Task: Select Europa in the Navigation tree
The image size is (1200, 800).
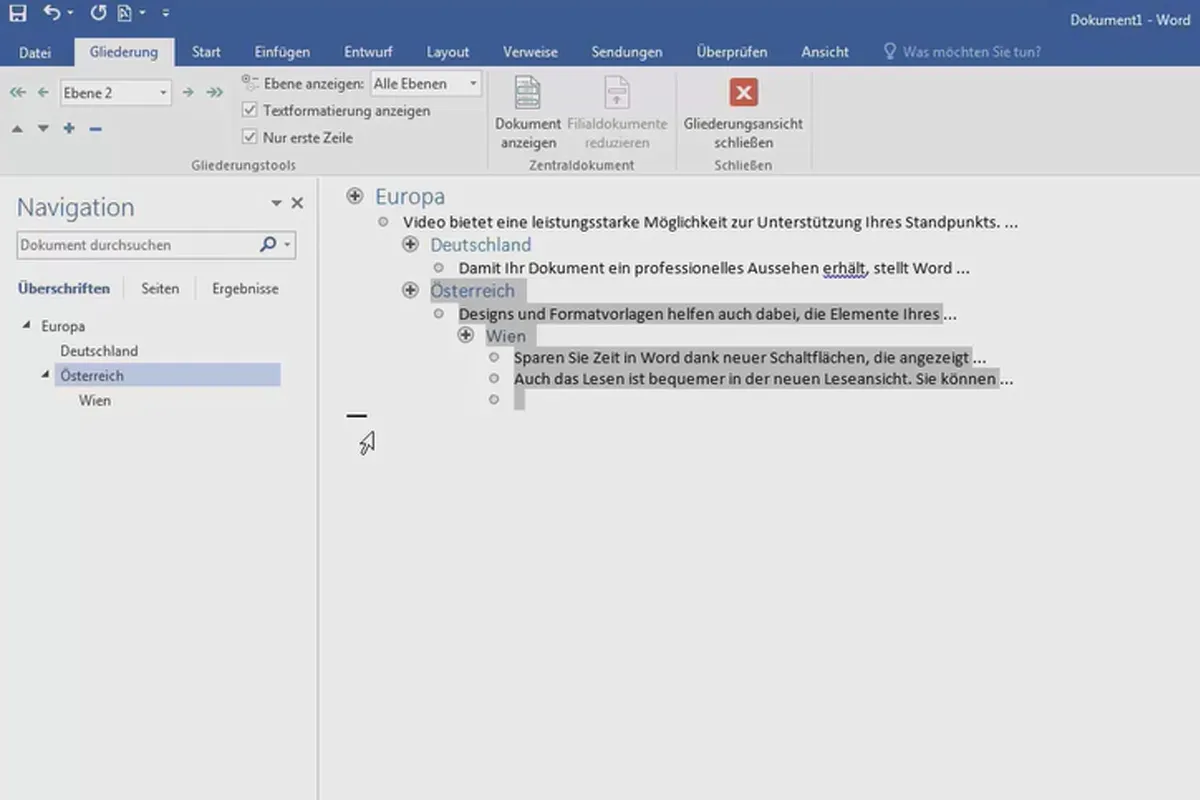Action: pos(63,326)
